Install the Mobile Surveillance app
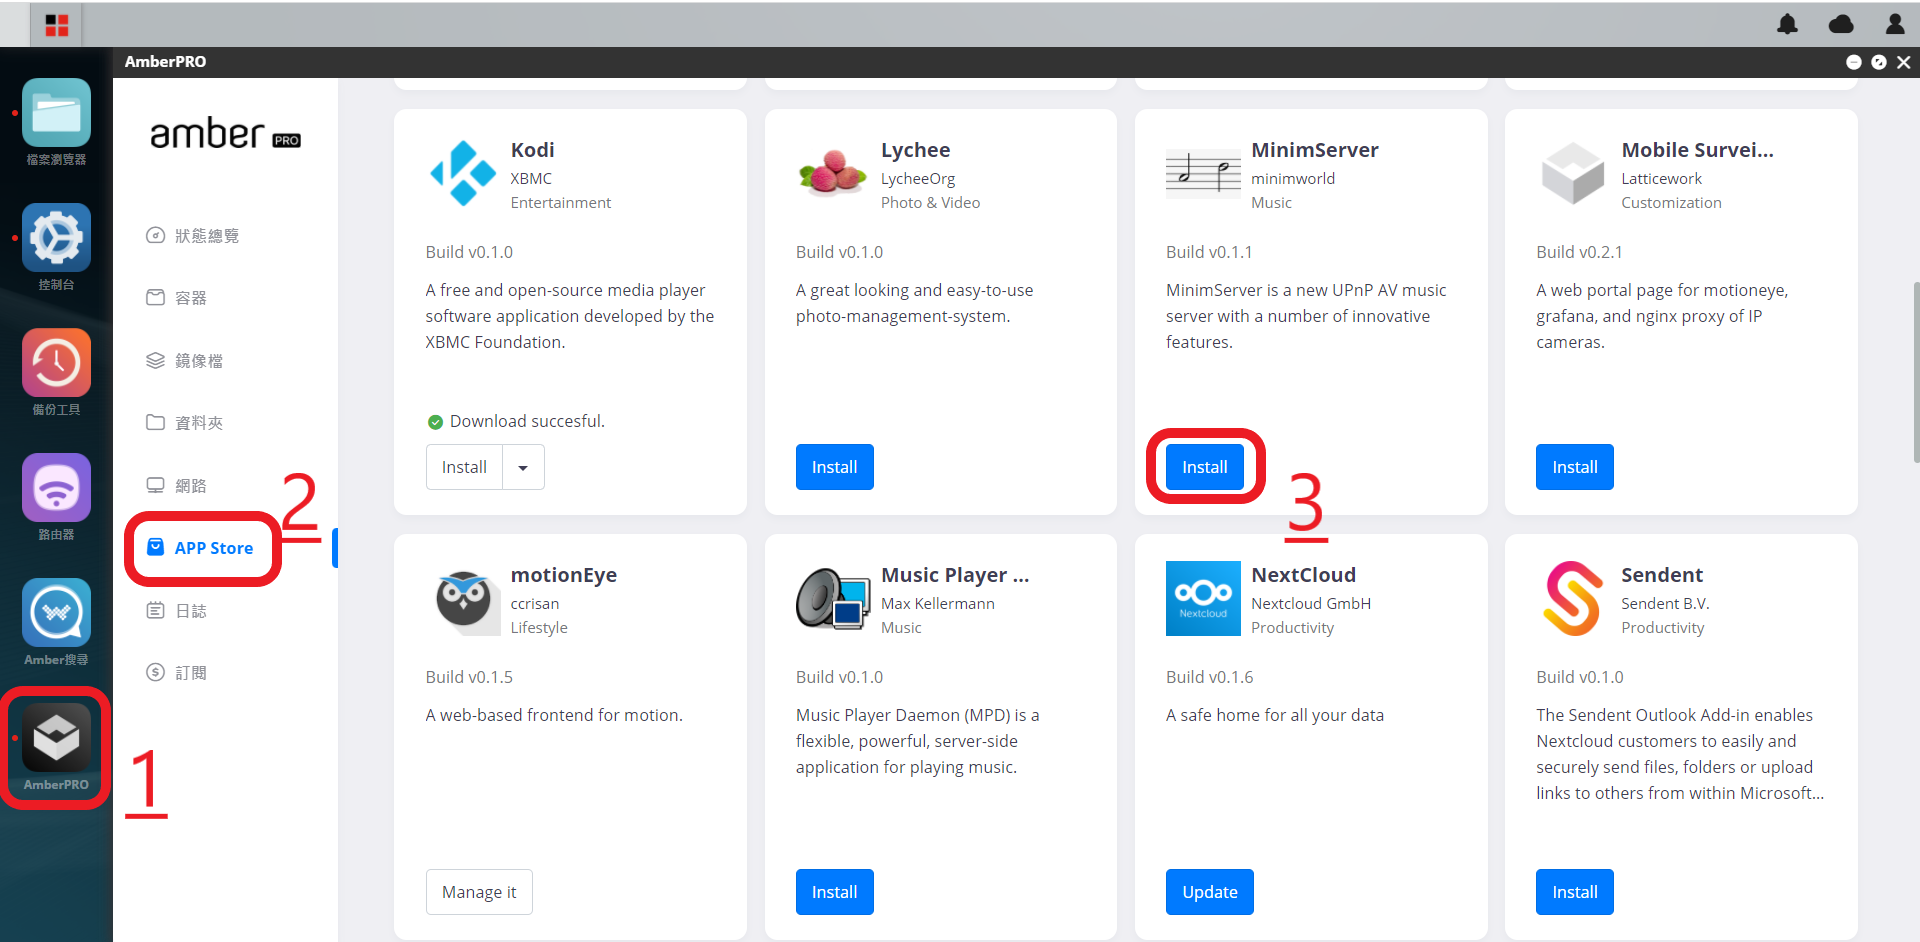The height and width of the screenshot is (942, 1920). (x=1575, y=467)
